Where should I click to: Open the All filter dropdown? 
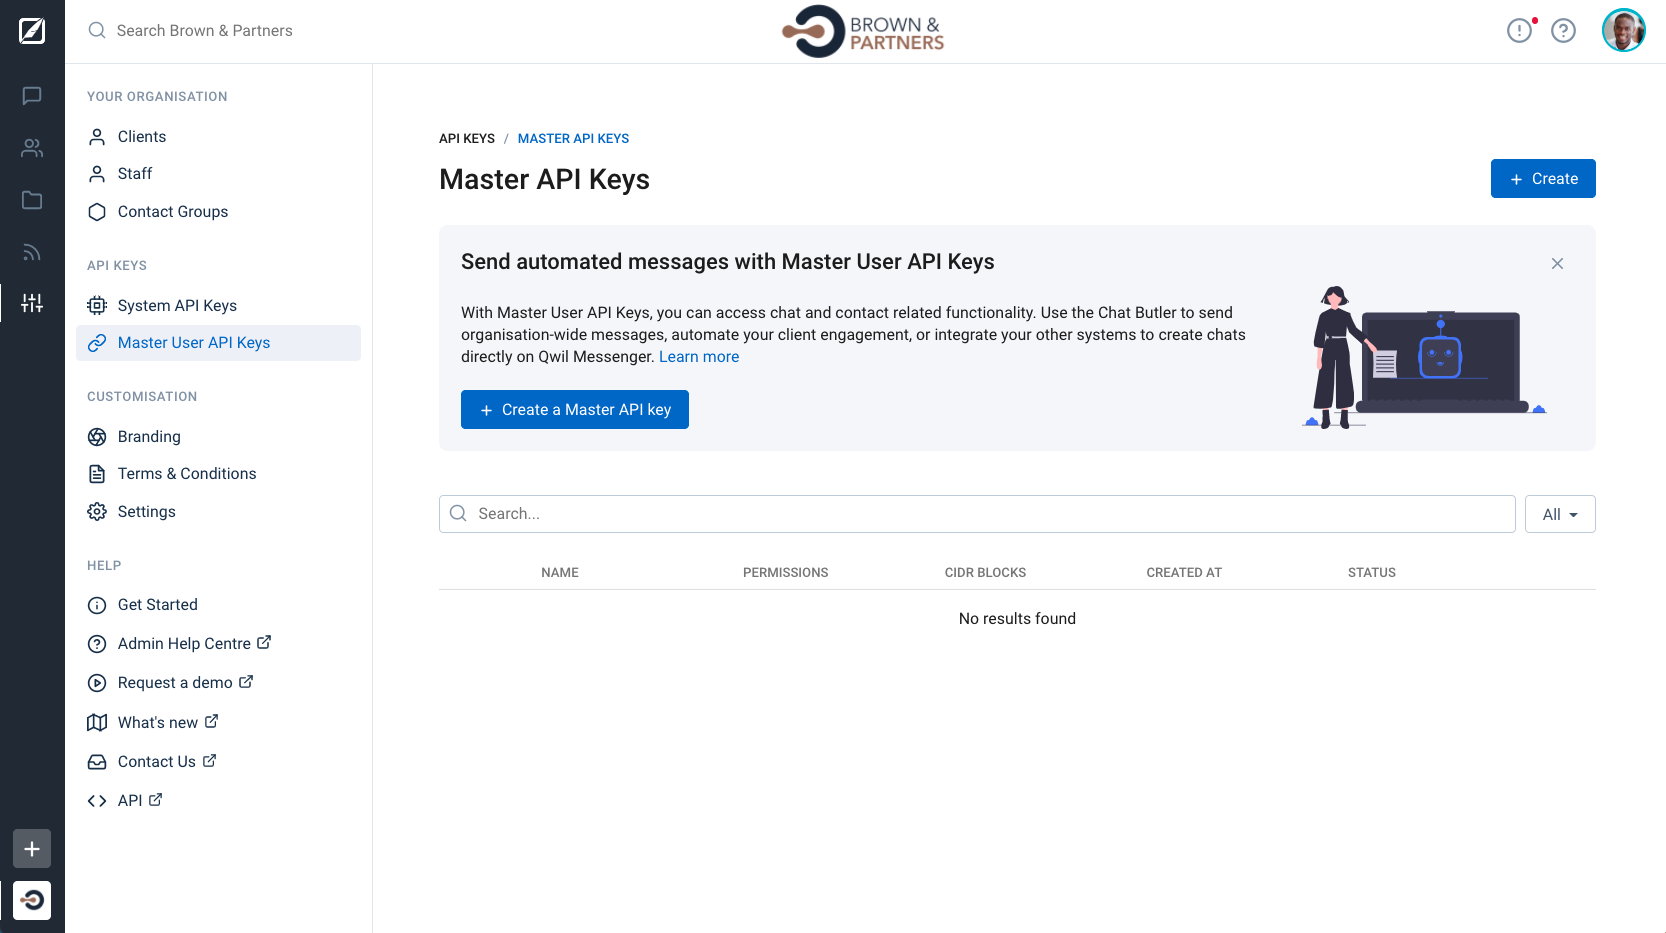pos(1559,514)
